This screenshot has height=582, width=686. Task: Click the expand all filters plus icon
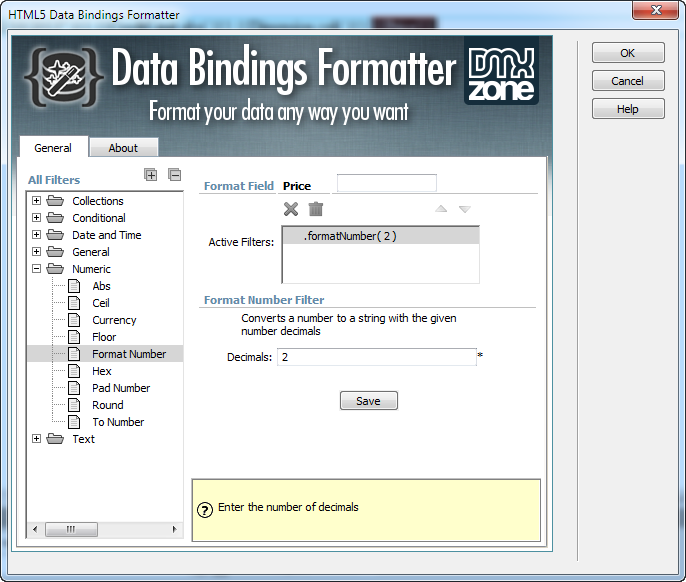[x=150, y=175]
